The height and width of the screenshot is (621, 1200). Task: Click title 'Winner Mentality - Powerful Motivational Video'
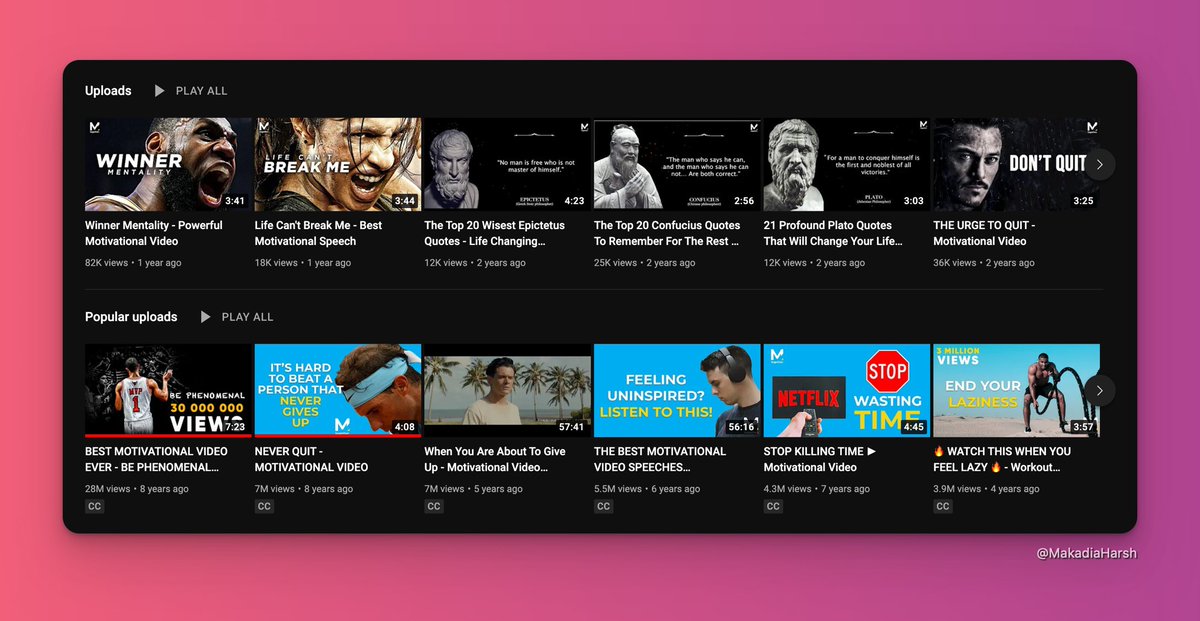click(x=154, y=233)
